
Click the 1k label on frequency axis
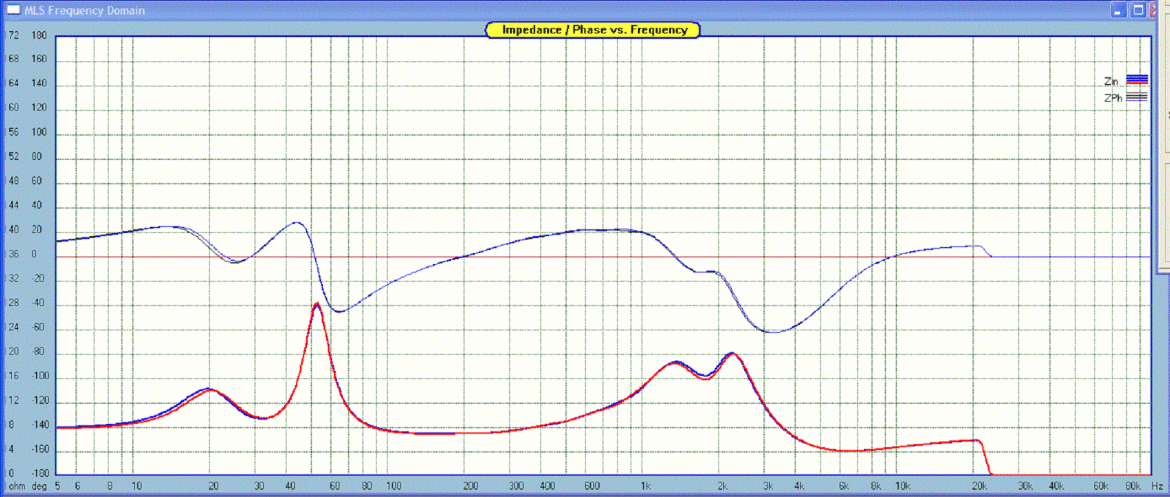(646, 485)
